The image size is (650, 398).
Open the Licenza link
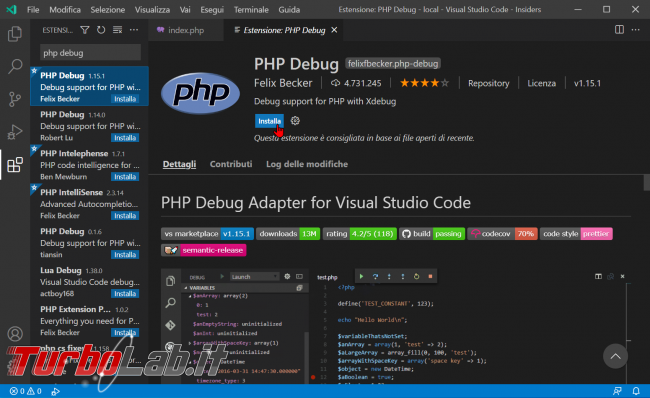(541, 83)
